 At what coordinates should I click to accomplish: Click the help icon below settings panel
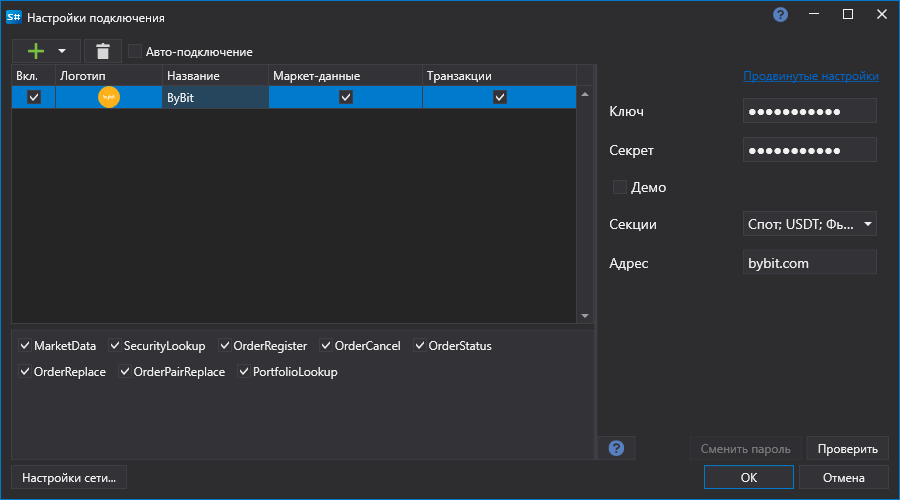tap(616, 448)
